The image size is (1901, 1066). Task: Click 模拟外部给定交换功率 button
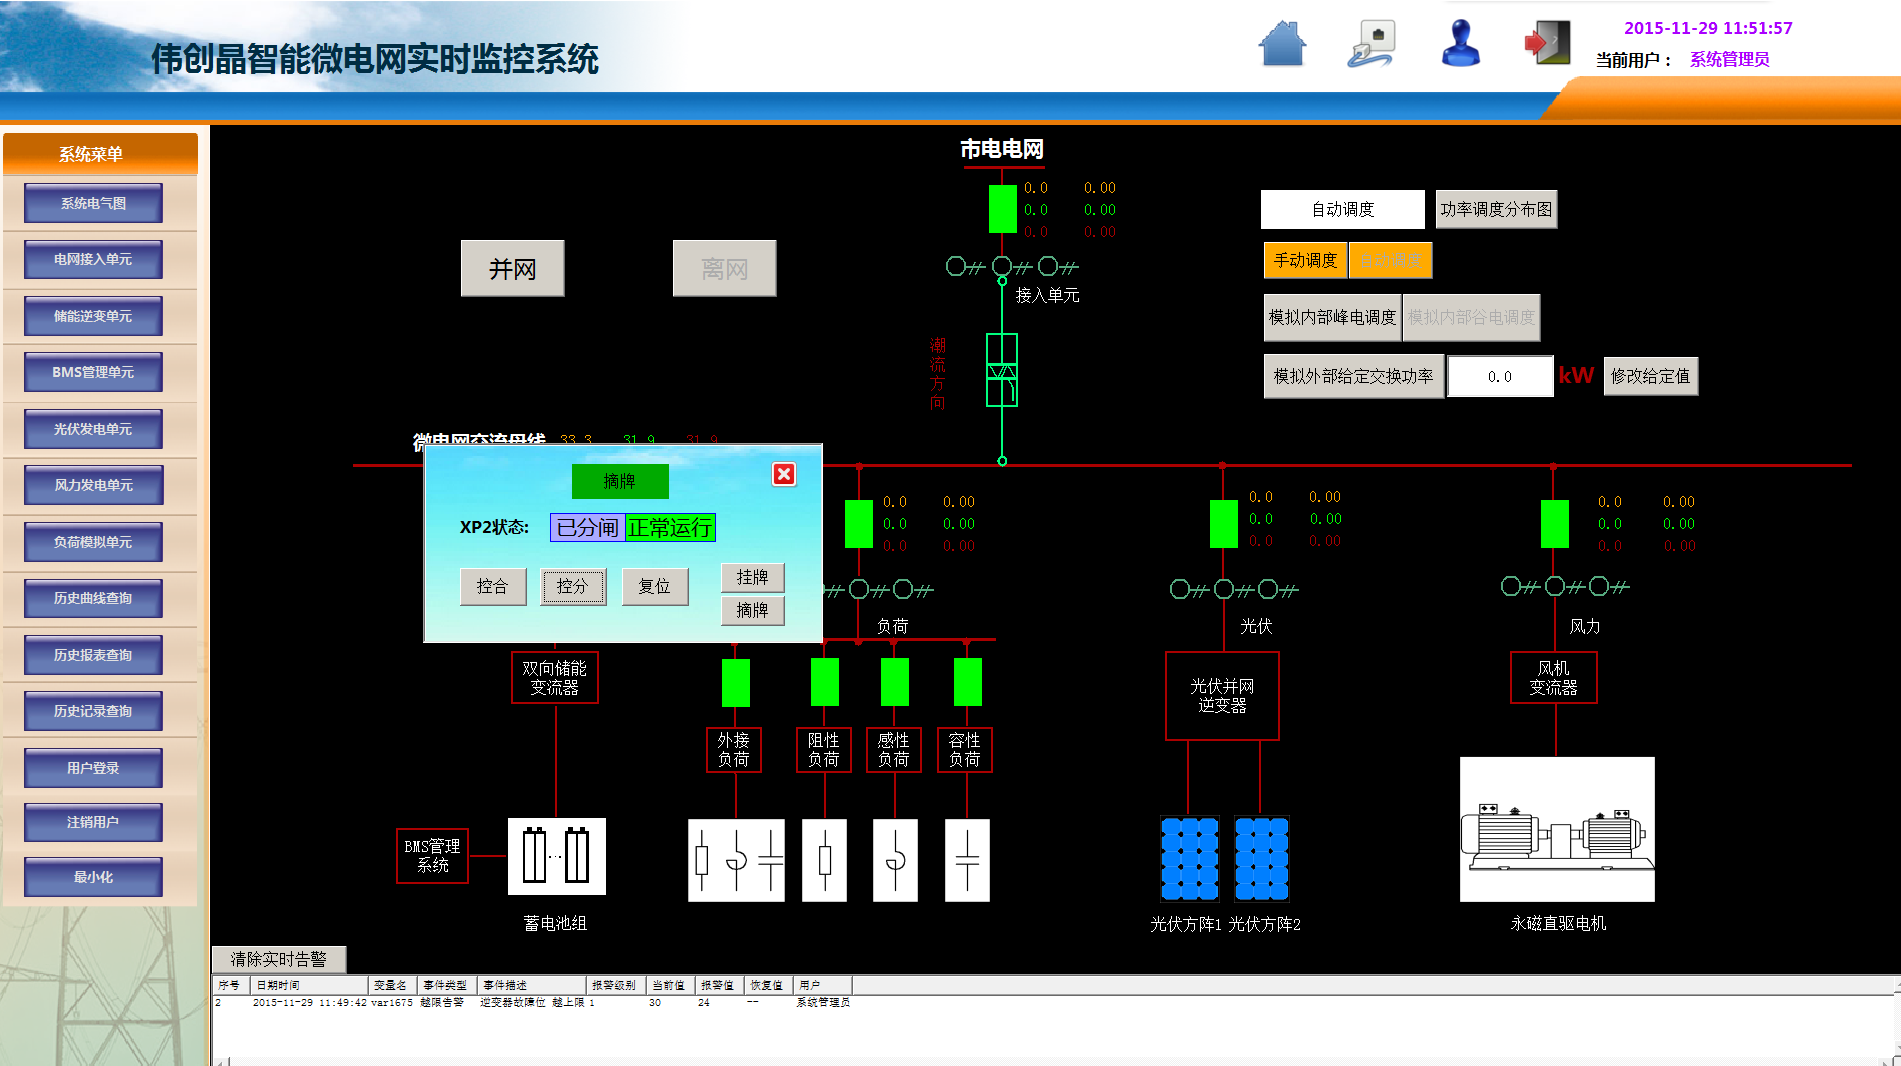pos(1353,376)
